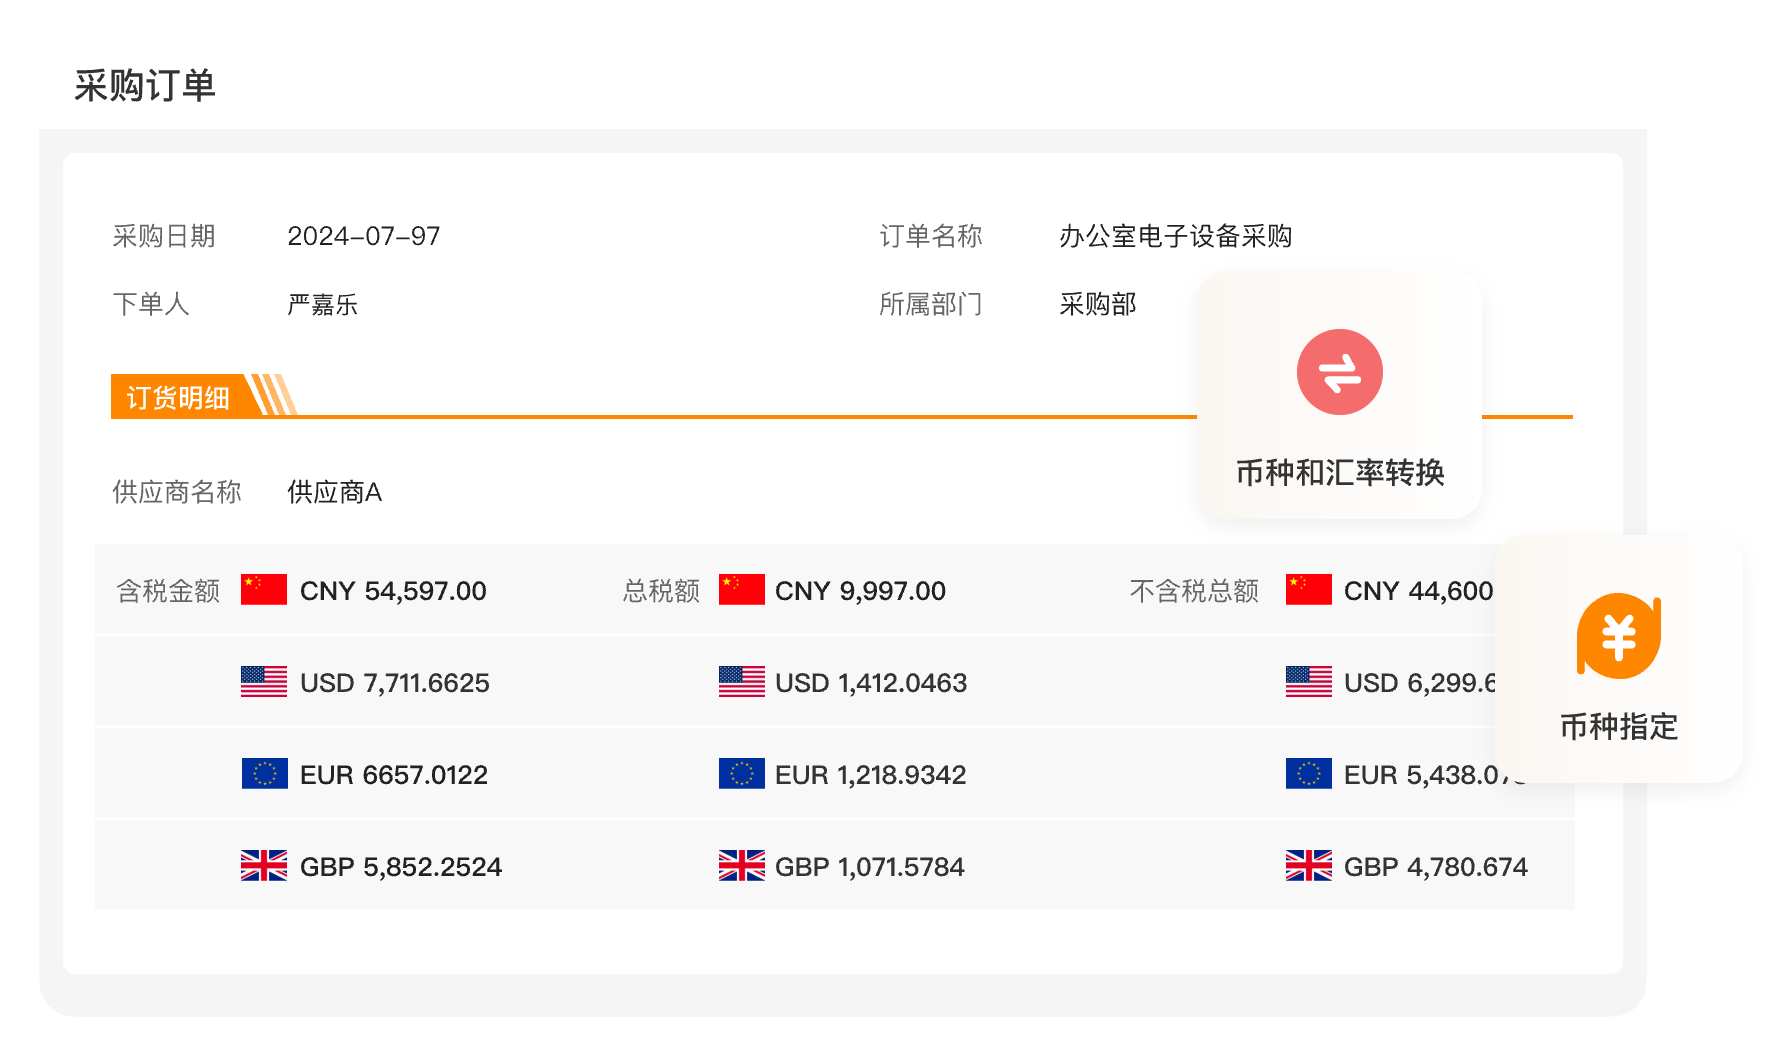This screenshot has width=1773, height=1056.
Task: Click the China flag beside CNY 54,597.00
Action: 264,590
